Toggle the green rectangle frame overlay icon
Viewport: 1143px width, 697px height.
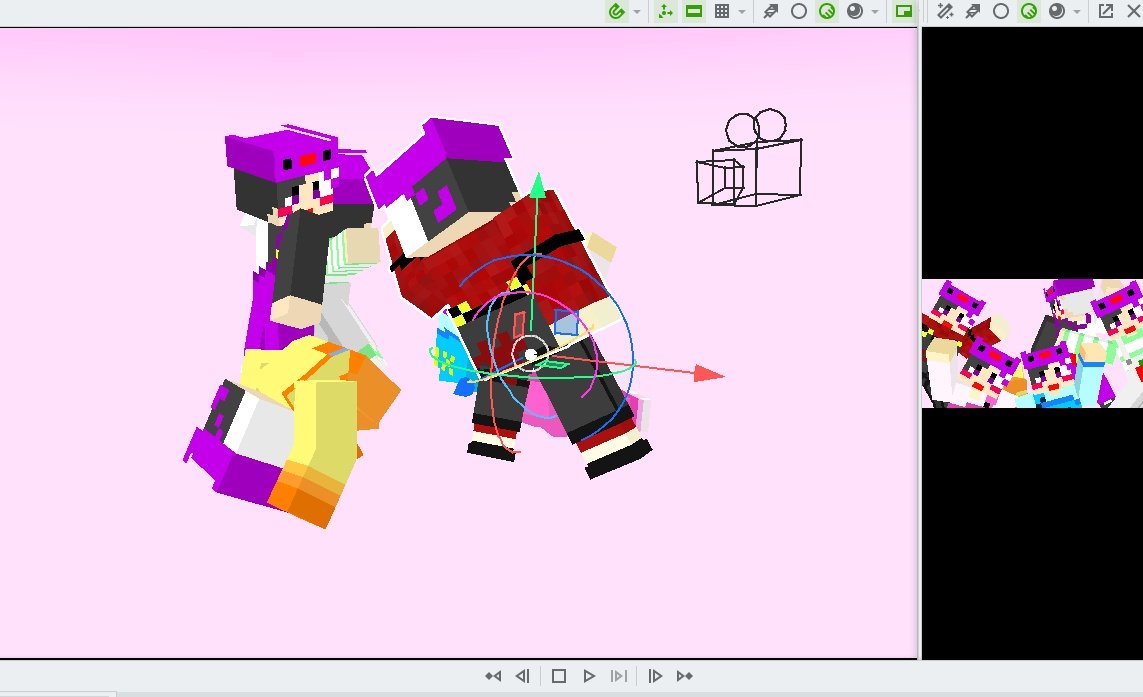(694, 11)
